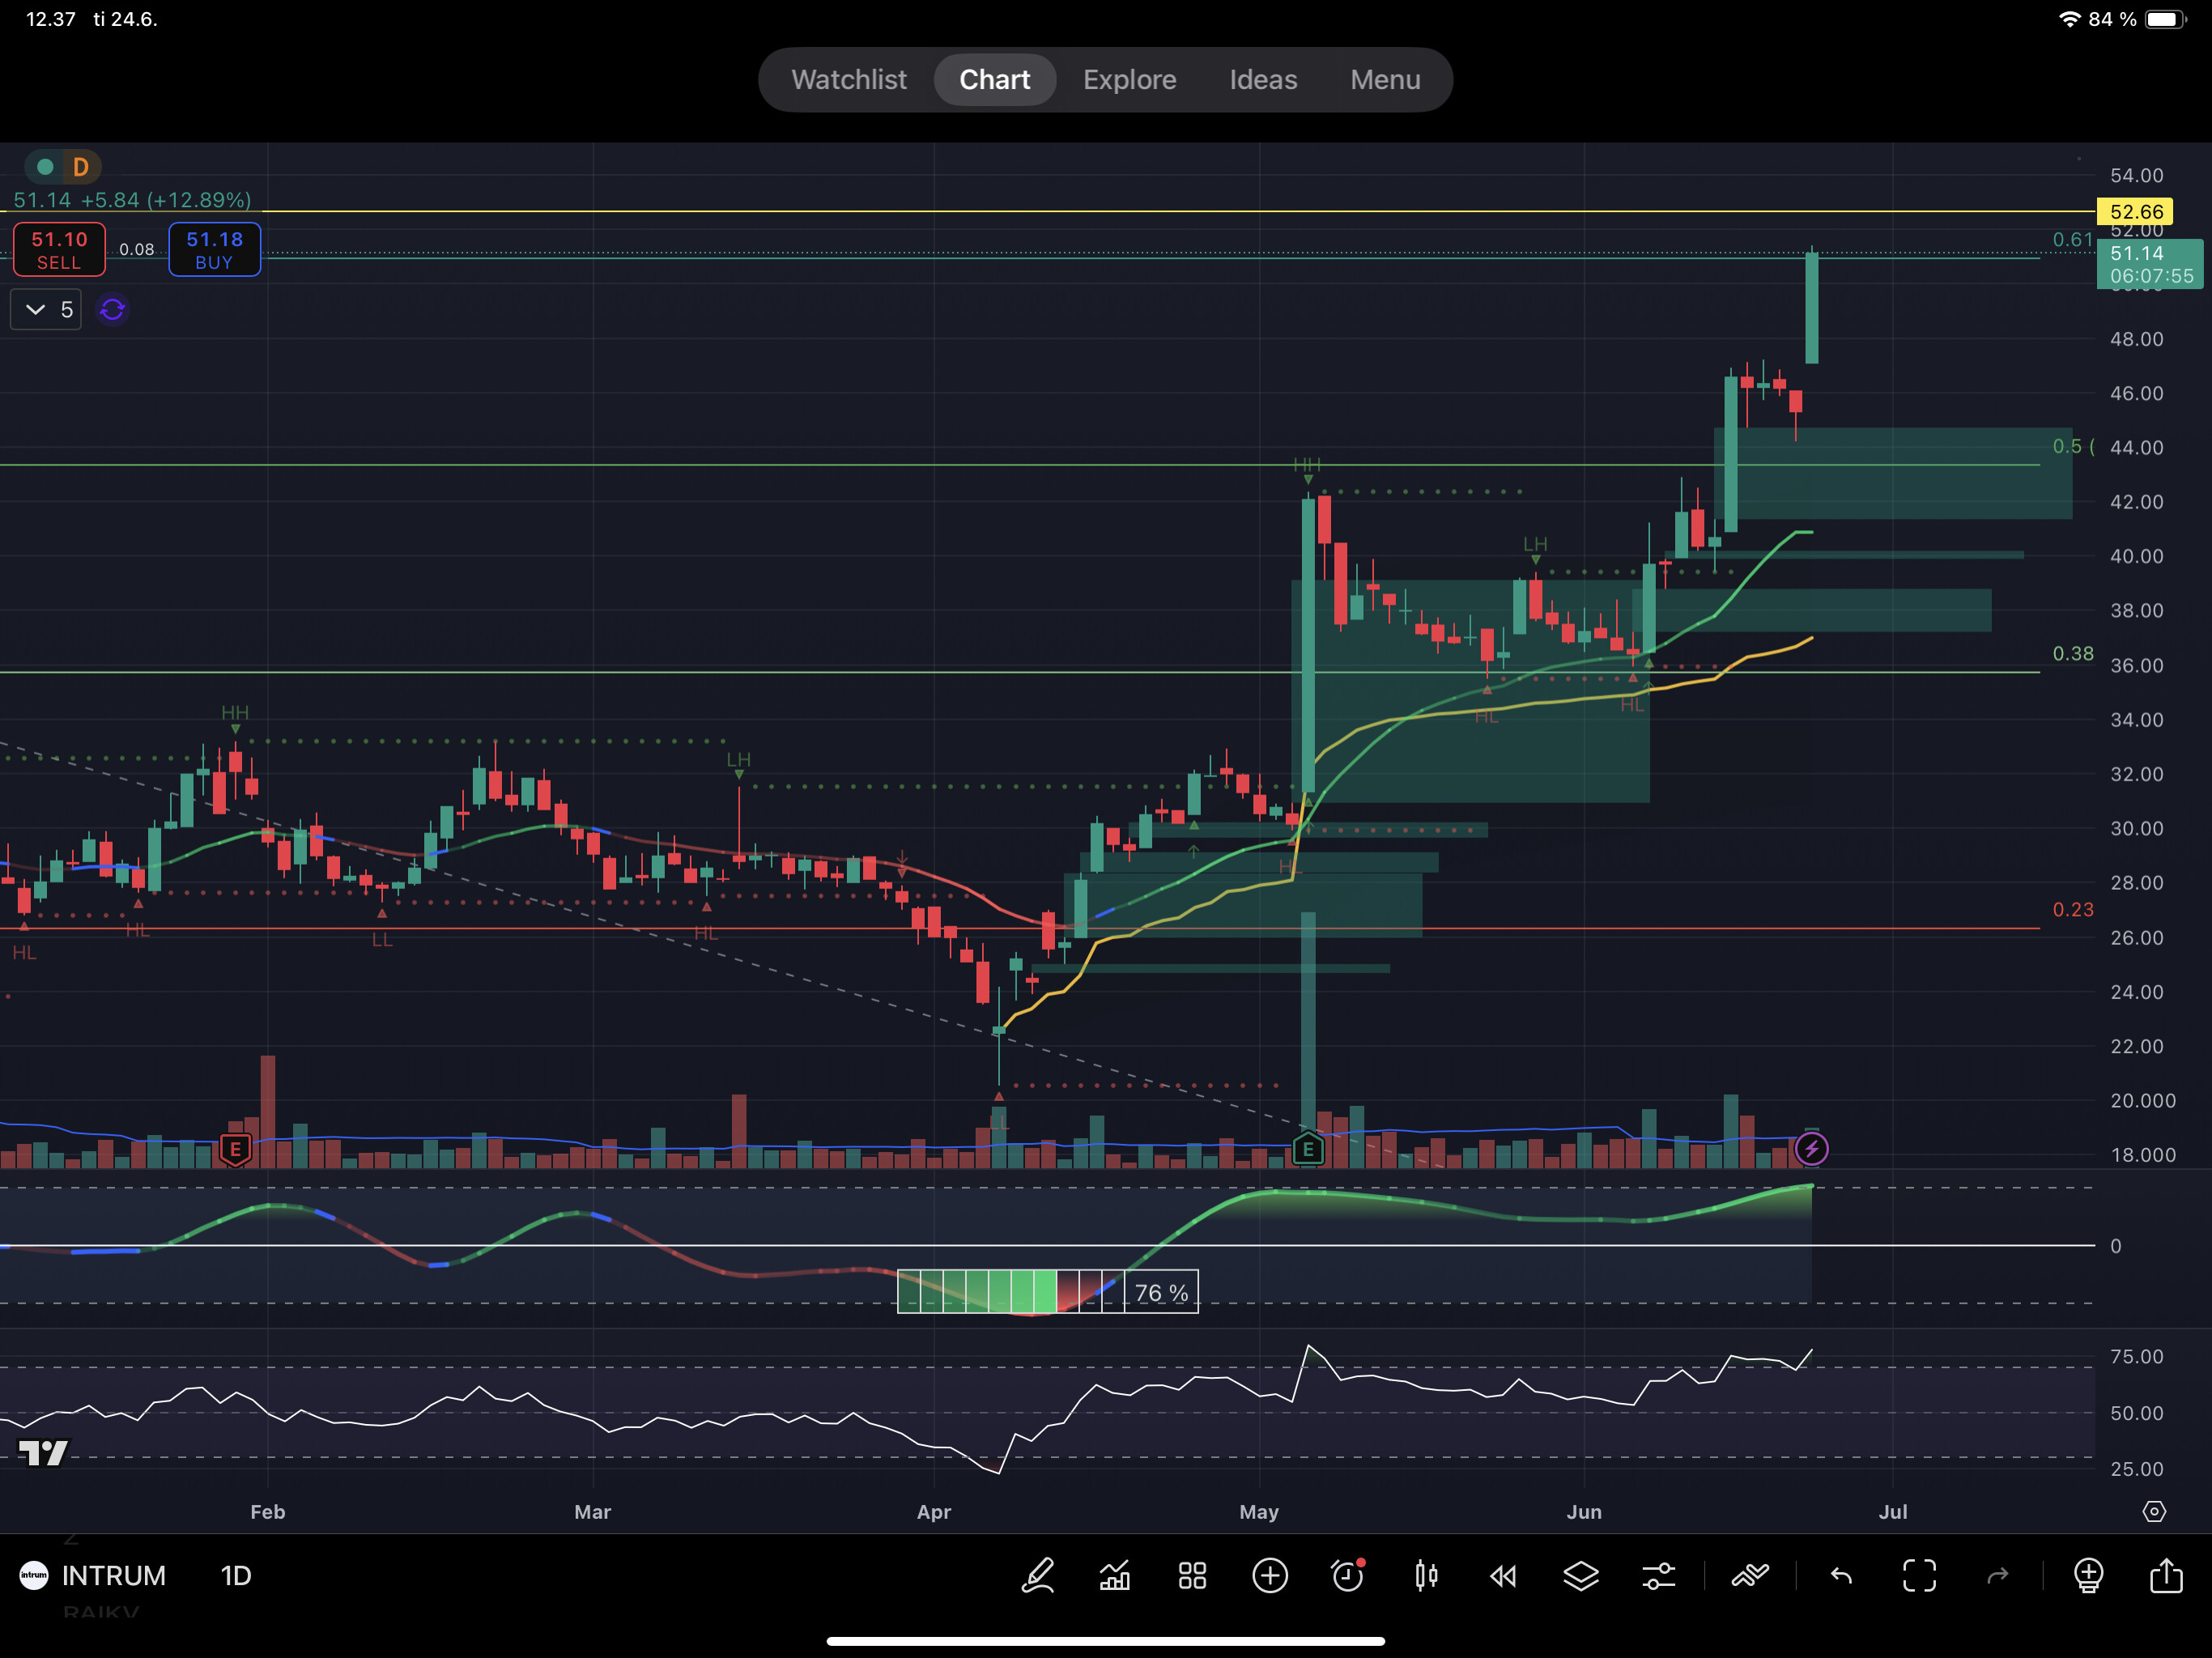The width and height of the screenshot is (2212, 1658).
Task: Toggle fullscreen chart mode
Action: coord(1919,1576)
